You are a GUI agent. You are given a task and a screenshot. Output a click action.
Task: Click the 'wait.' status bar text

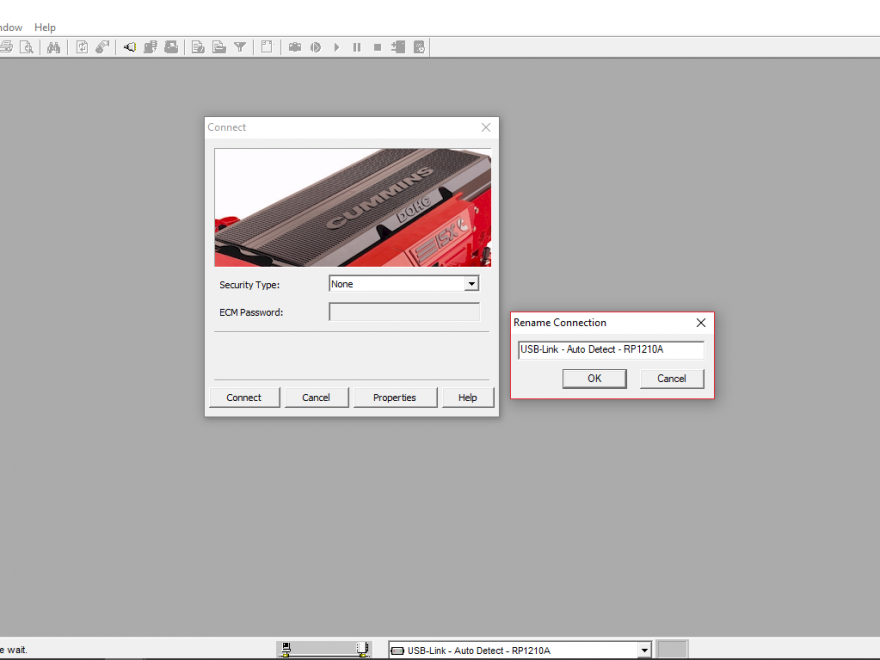tap(17, 650)
